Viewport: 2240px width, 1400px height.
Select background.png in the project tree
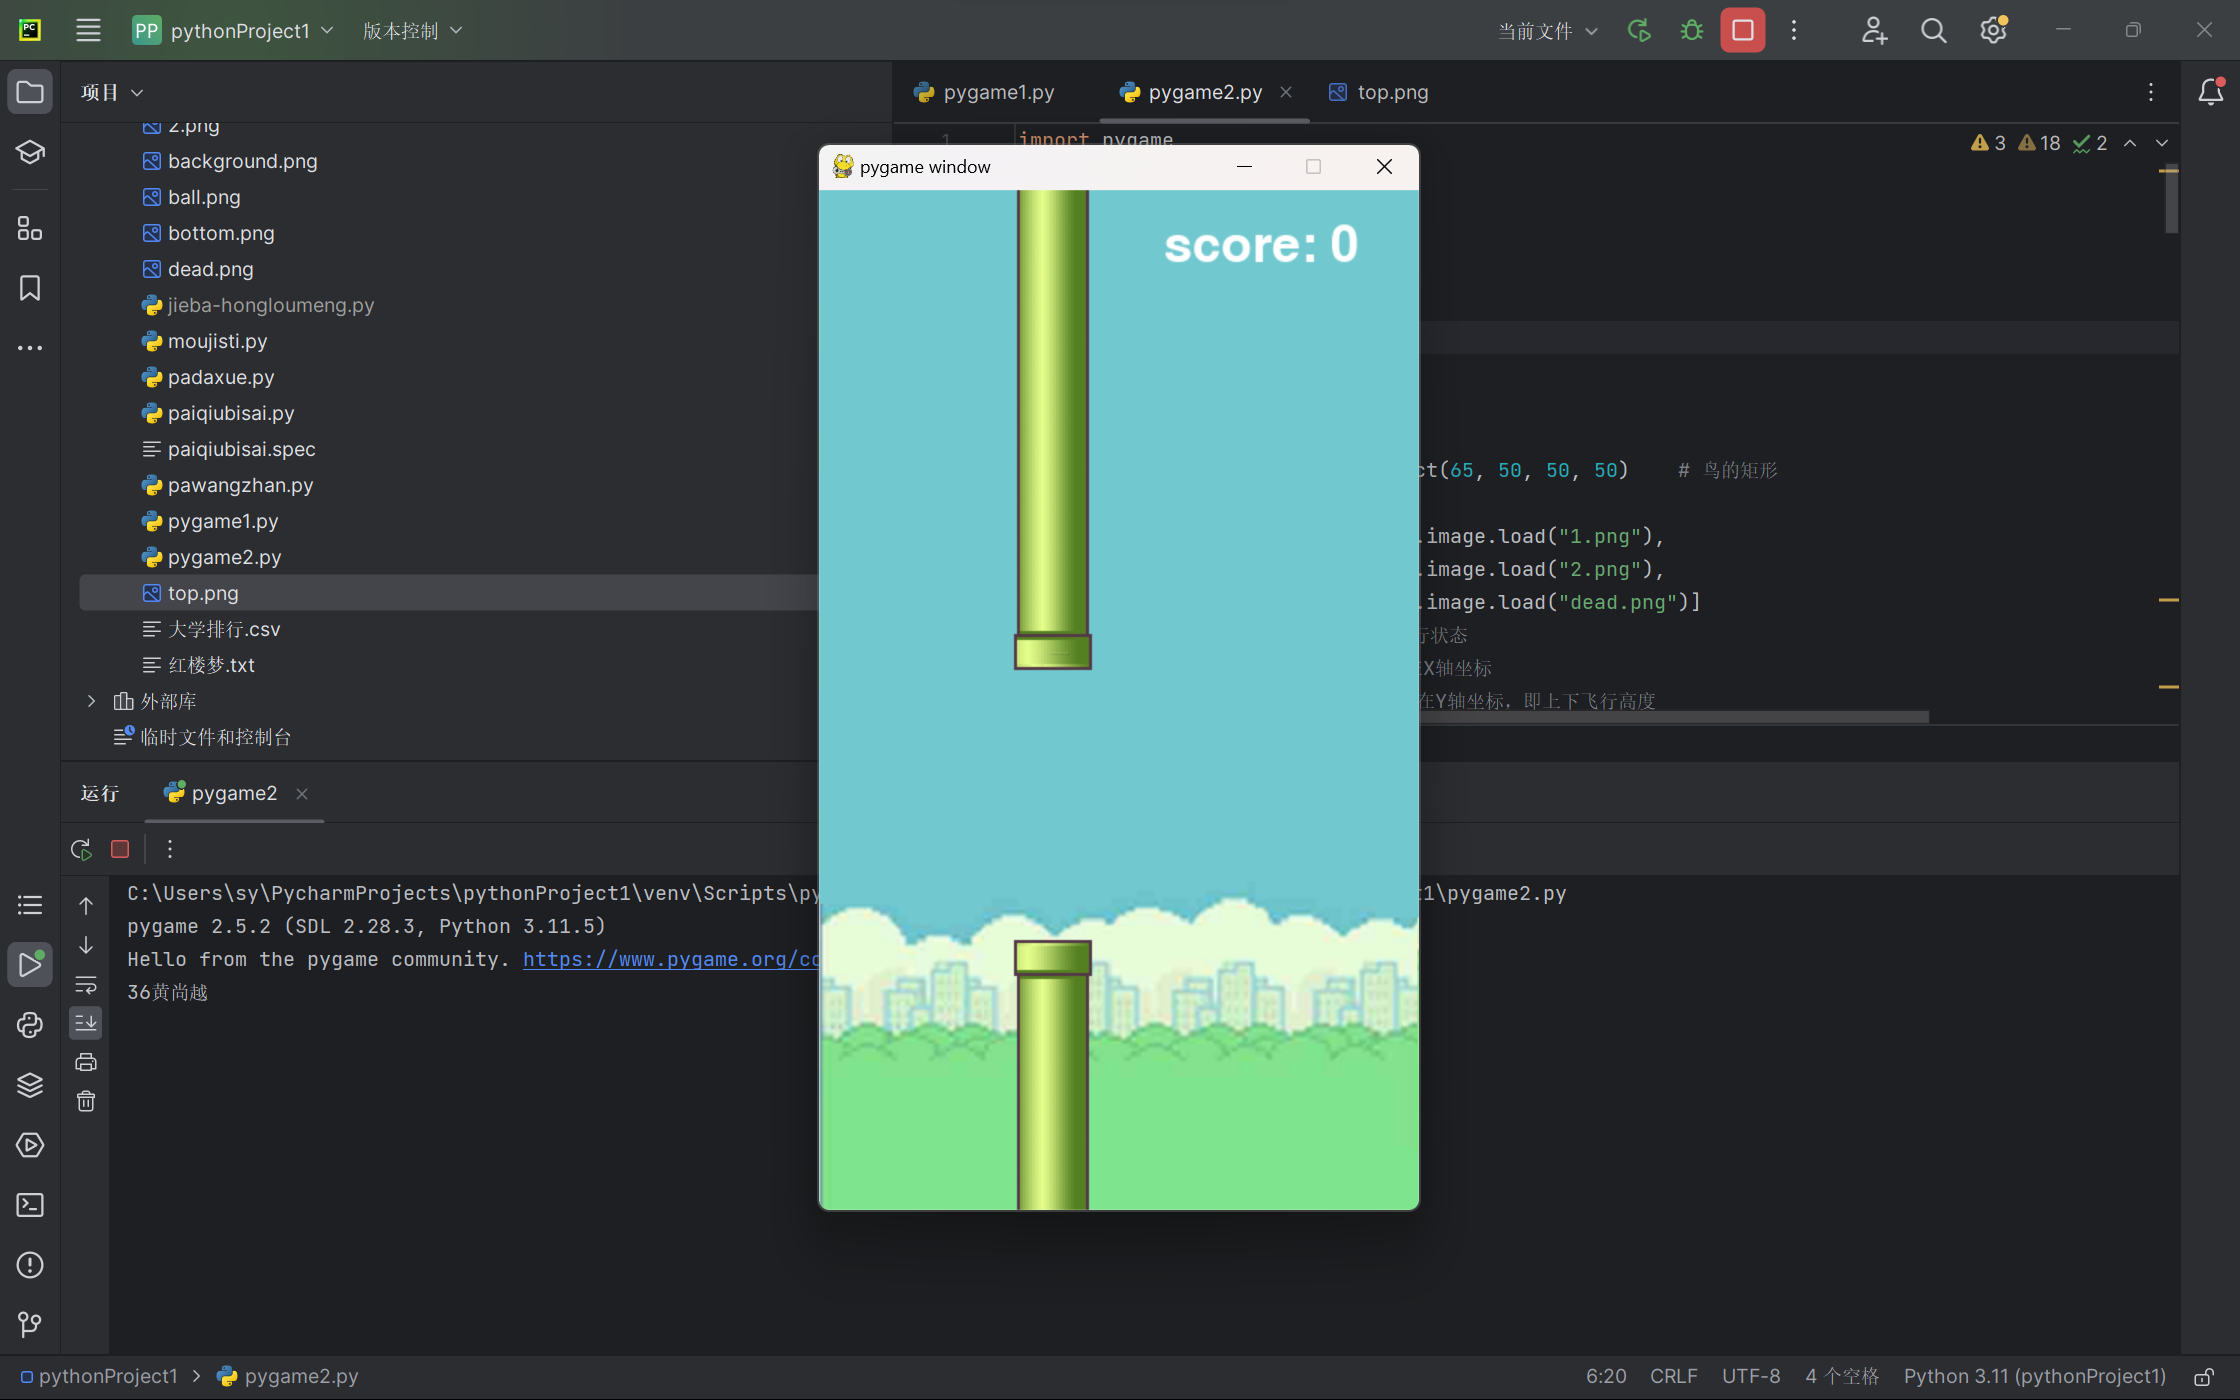pyautogui.click(x=242, y=161)
